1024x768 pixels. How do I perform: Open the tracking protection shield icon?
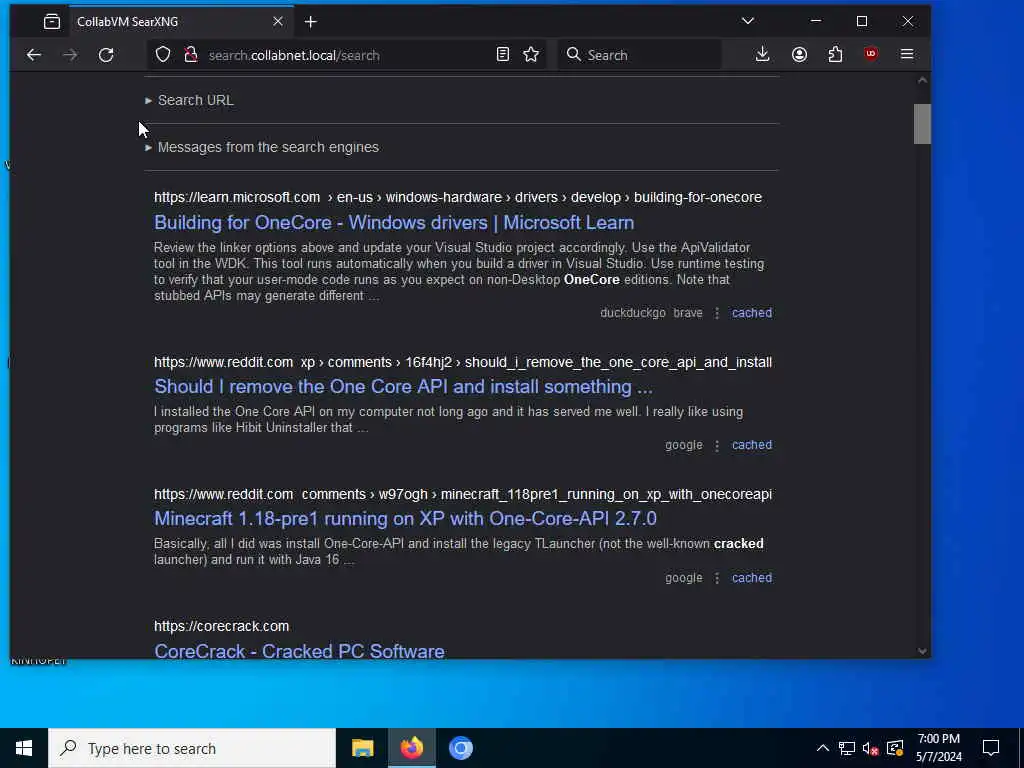pos(163,55)
